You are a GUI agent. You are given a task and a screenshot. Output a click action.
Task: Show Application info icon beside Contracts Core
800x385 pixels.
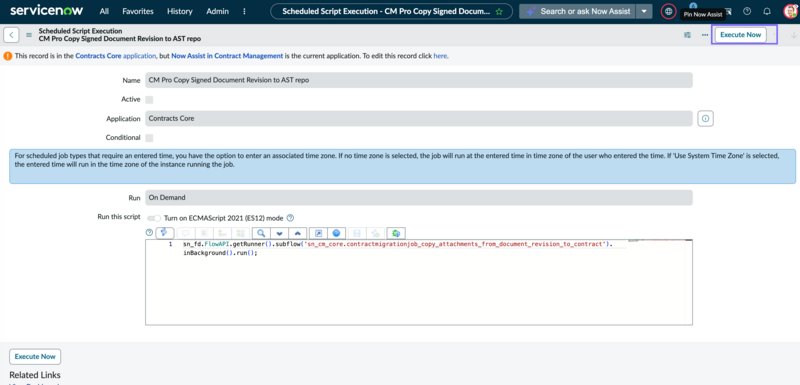click(706, 118)
